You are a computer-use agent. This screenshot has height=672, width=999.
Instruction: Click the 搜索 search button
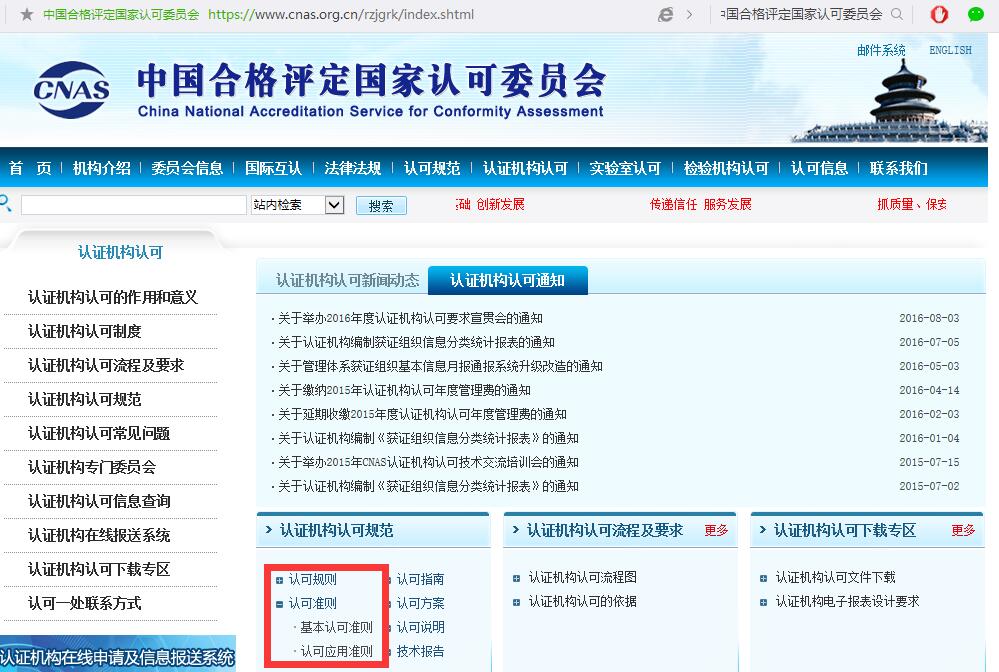(381, 205)
